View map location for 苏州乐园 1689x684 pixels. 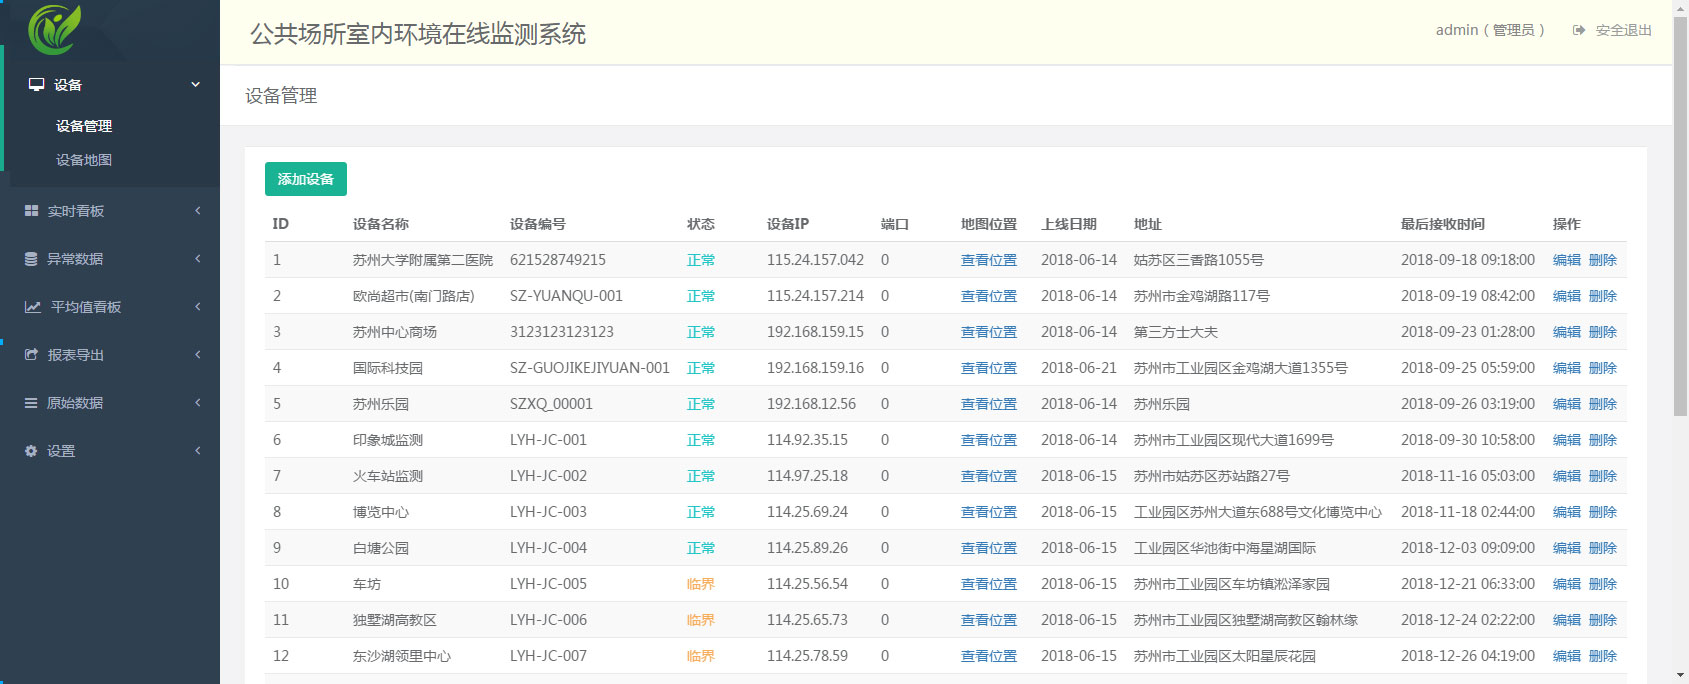click(x=989, y=404)
